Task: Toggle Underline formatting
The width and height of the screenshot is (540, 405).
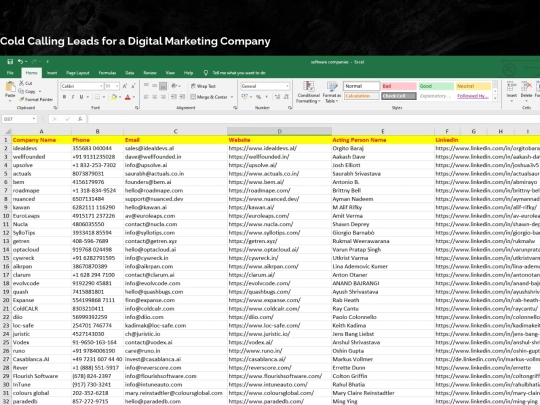Action: click(x=81, y=97)
